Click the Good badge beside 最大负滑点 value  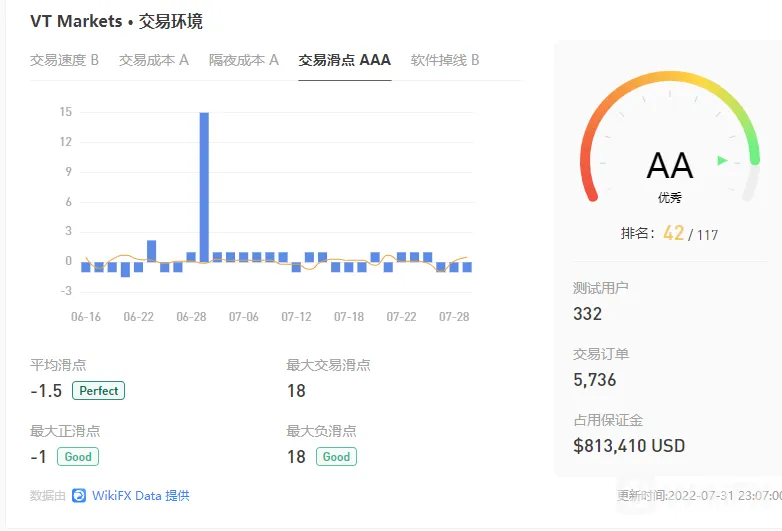click(x=336, y=457)
